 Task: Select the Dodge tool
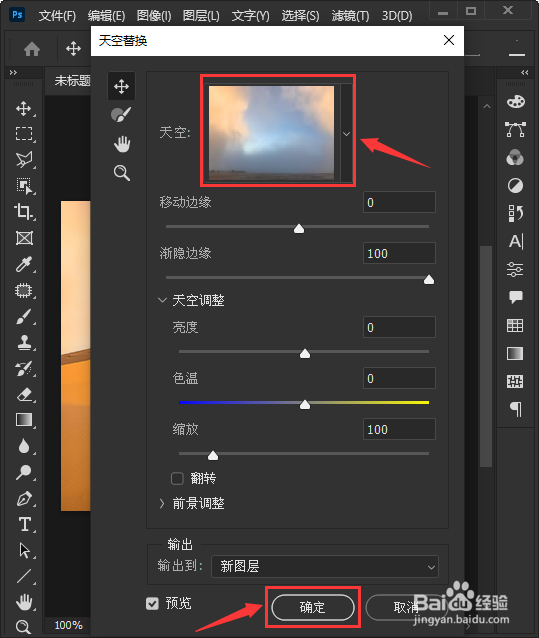pyautogui.click(x=24, y=472)
